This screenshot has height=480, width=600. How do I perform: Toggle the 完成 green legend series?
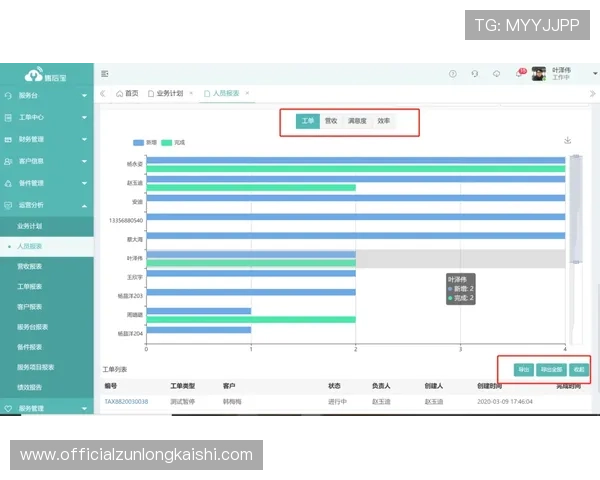(x=168, y=142)
